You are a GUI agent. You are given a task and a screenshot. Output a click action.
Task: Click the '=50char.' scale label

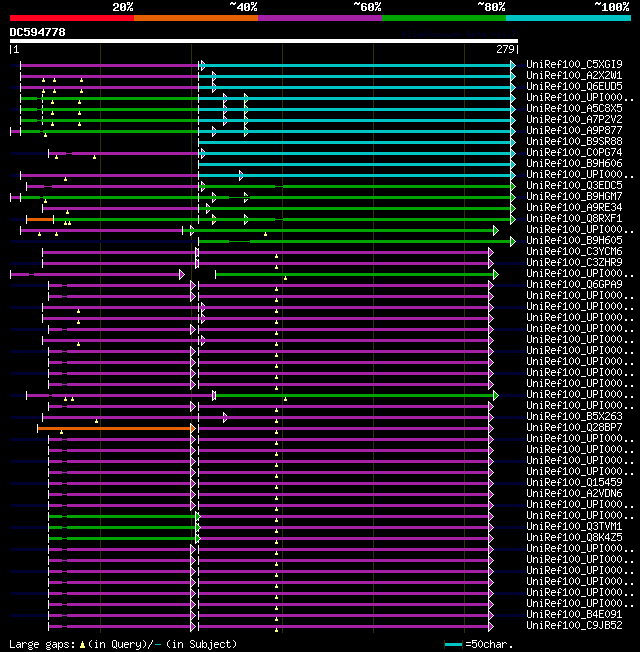click(489, 645)
